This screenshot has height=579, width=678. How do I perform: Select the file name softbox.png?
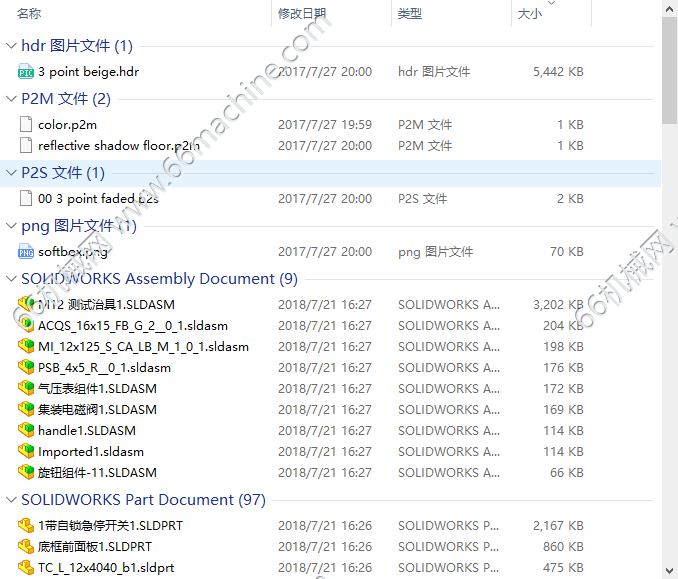[x=73, y=252]
